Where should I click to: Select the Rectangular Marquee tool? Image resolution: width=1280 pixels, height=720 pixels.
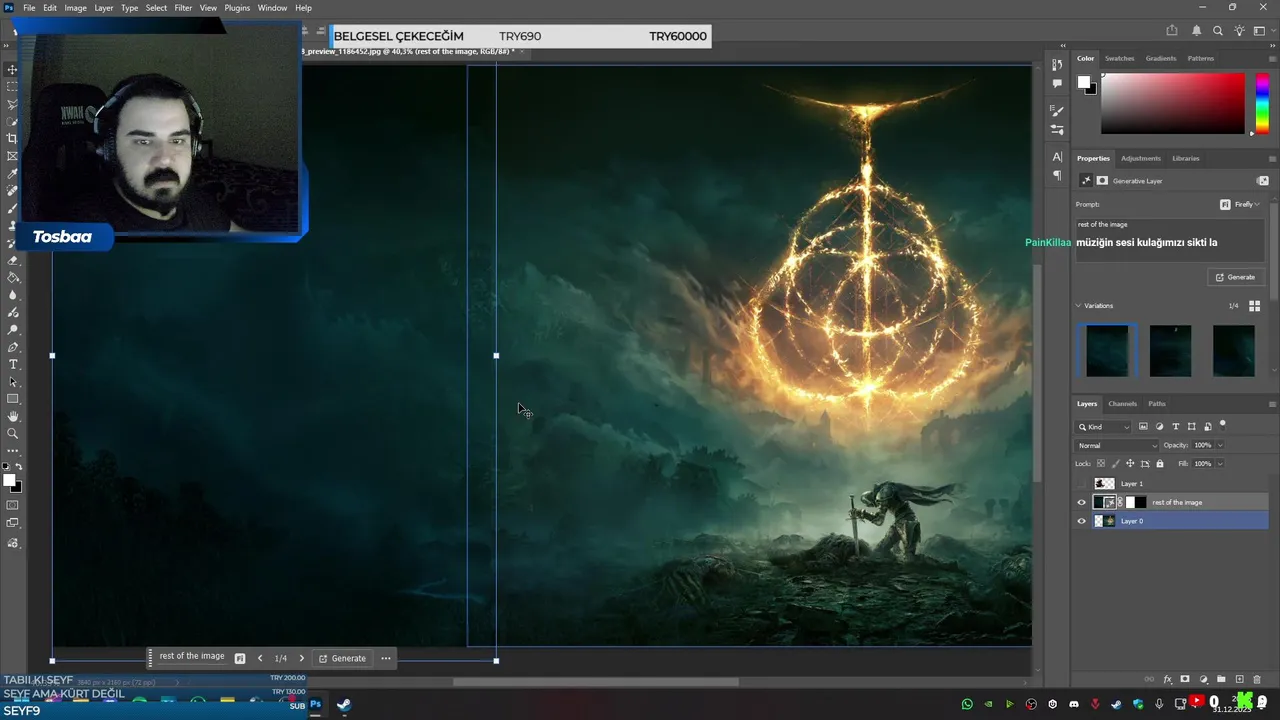pos(12,87)
